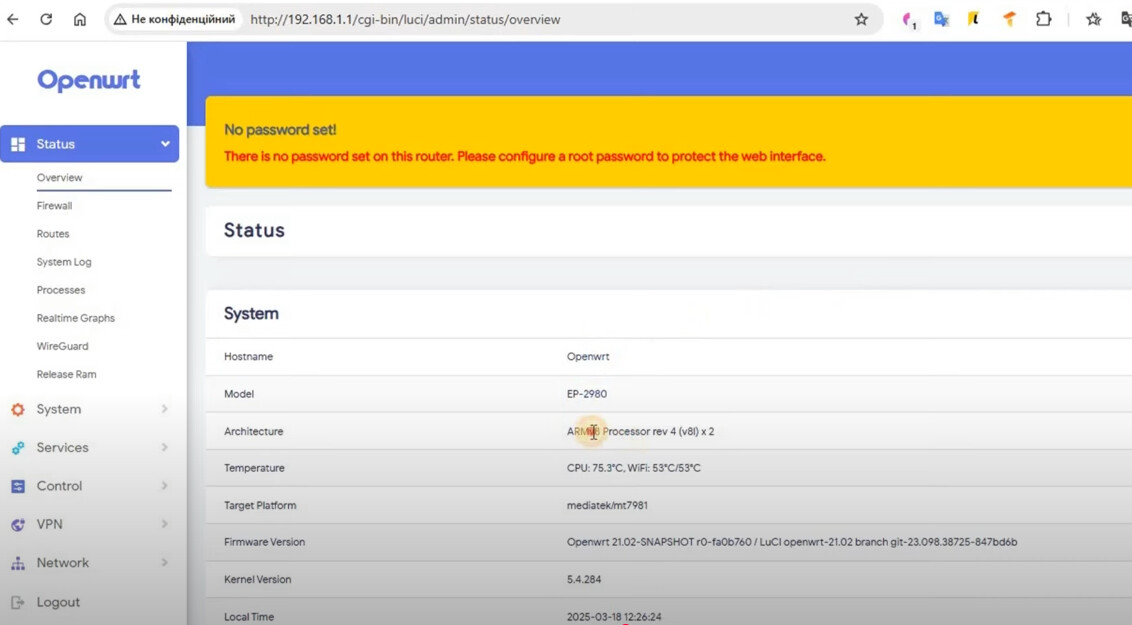Open the Firewall status page

point(54,206)
